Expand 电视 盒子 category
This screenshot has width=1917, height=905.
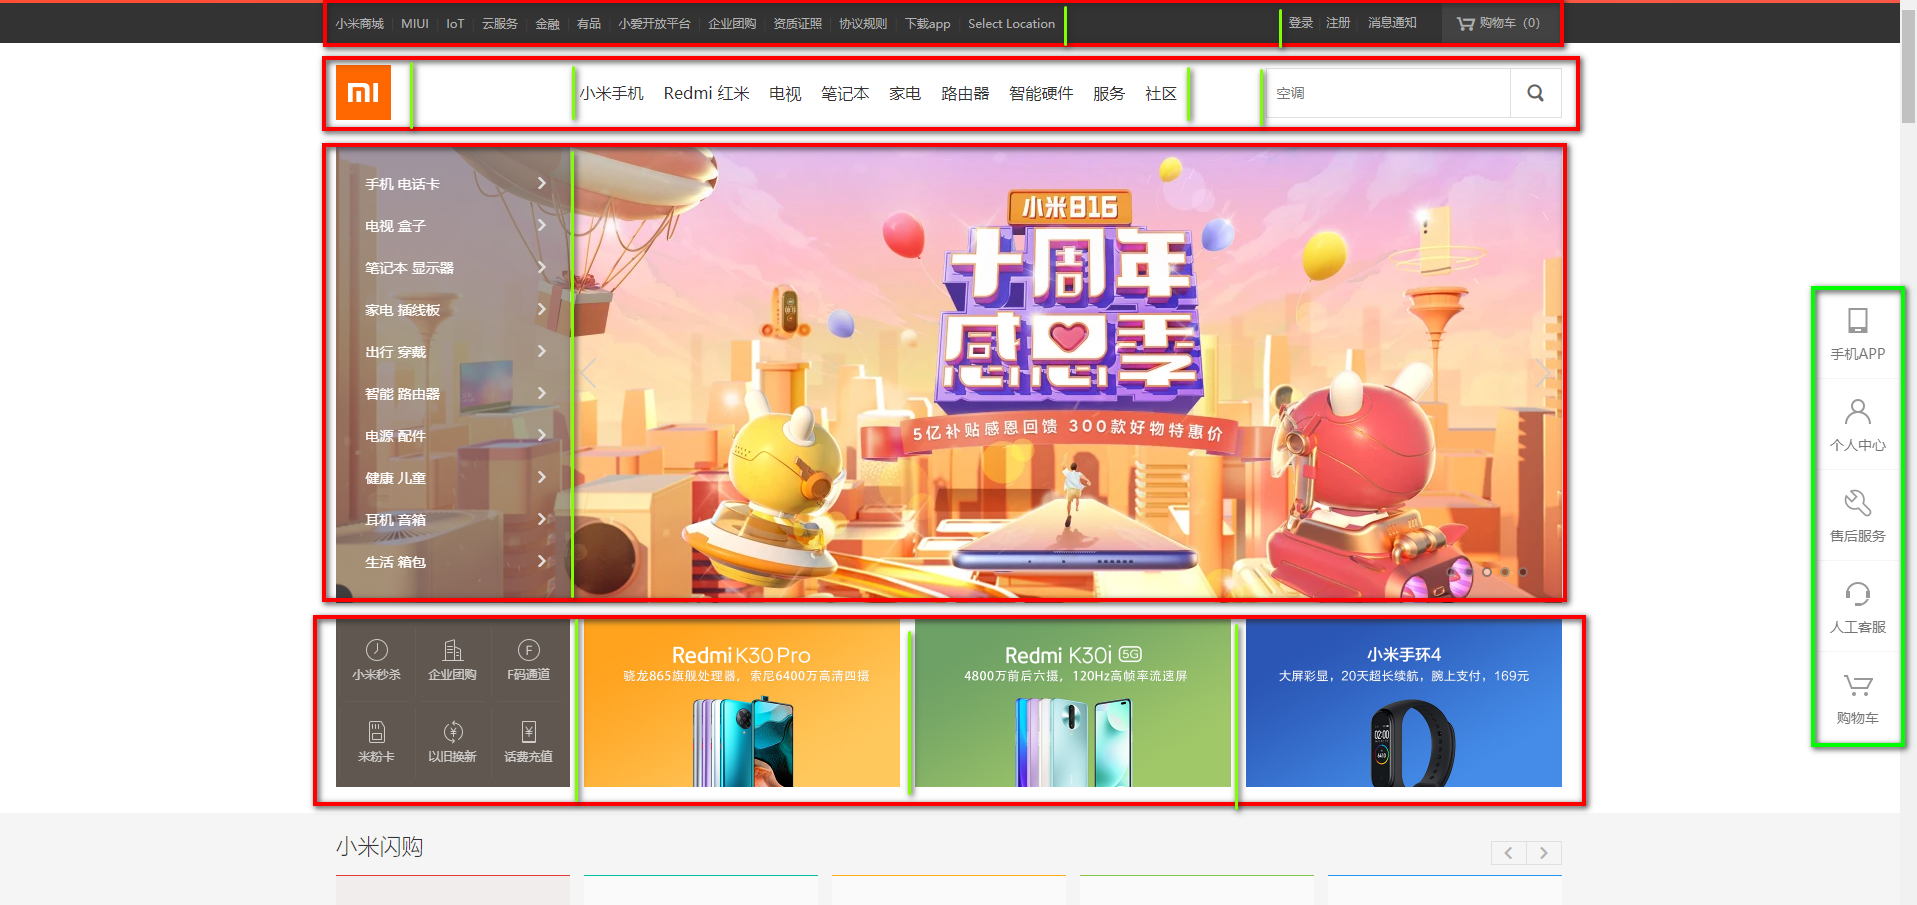(x=453, y=226)
